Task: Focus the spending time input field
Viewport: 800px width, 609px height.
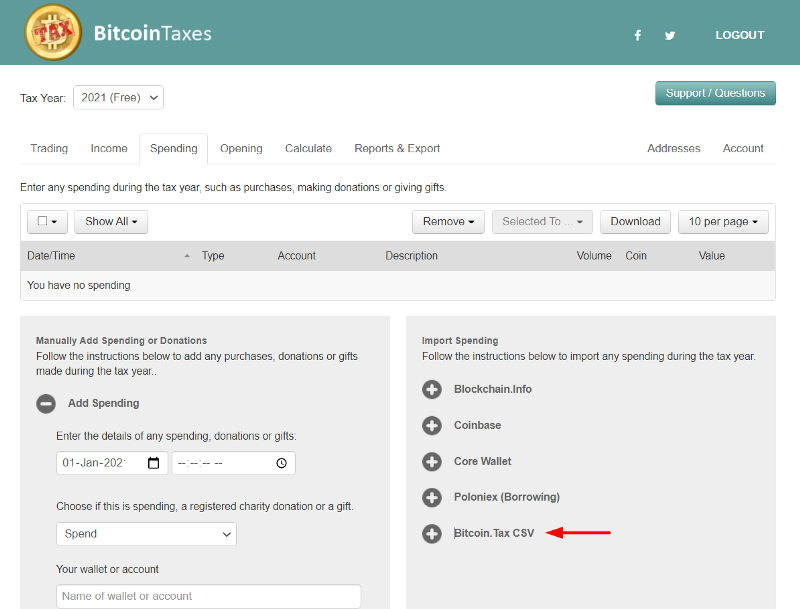Action: (234, 463)
